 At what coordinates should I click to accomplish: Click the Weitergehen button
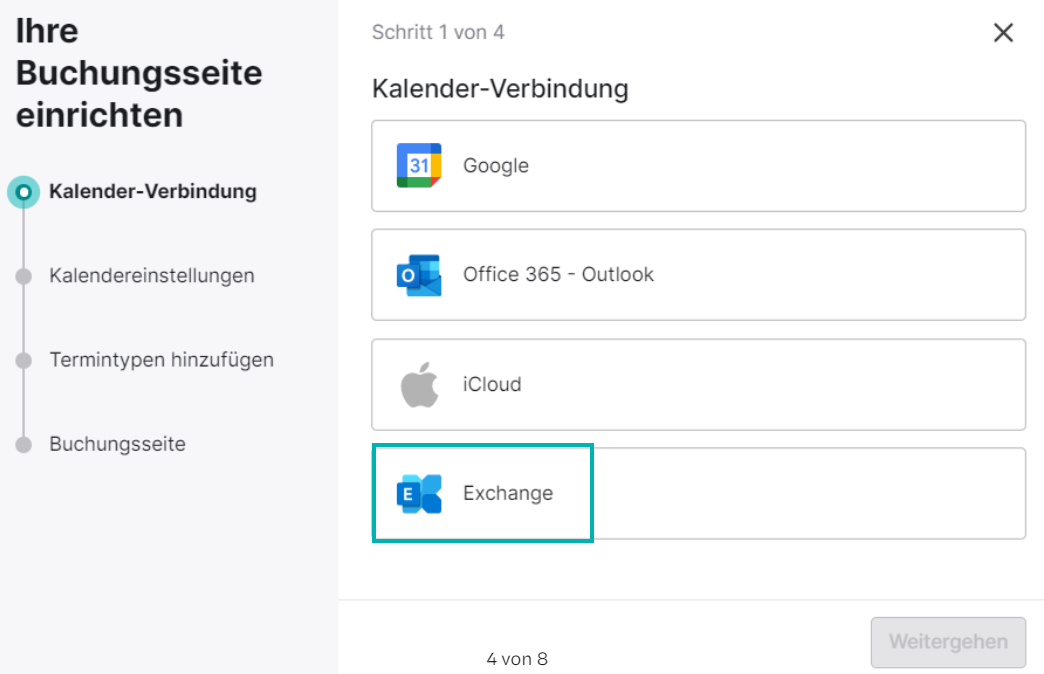click(x=948, y=642)
